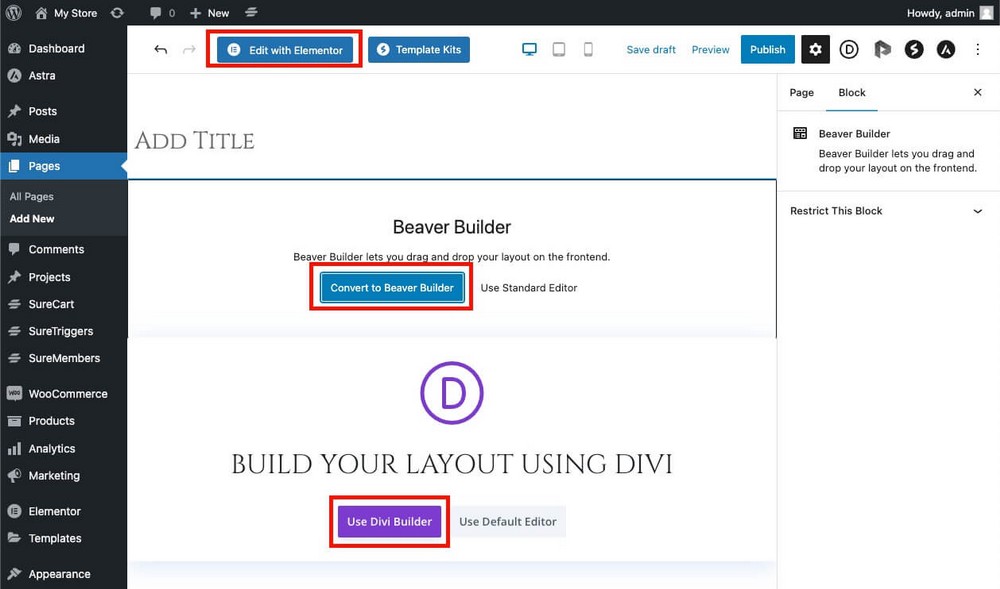
Task: Switch to the Block tab
Action: pyautogui.click(x=852, y=92)
